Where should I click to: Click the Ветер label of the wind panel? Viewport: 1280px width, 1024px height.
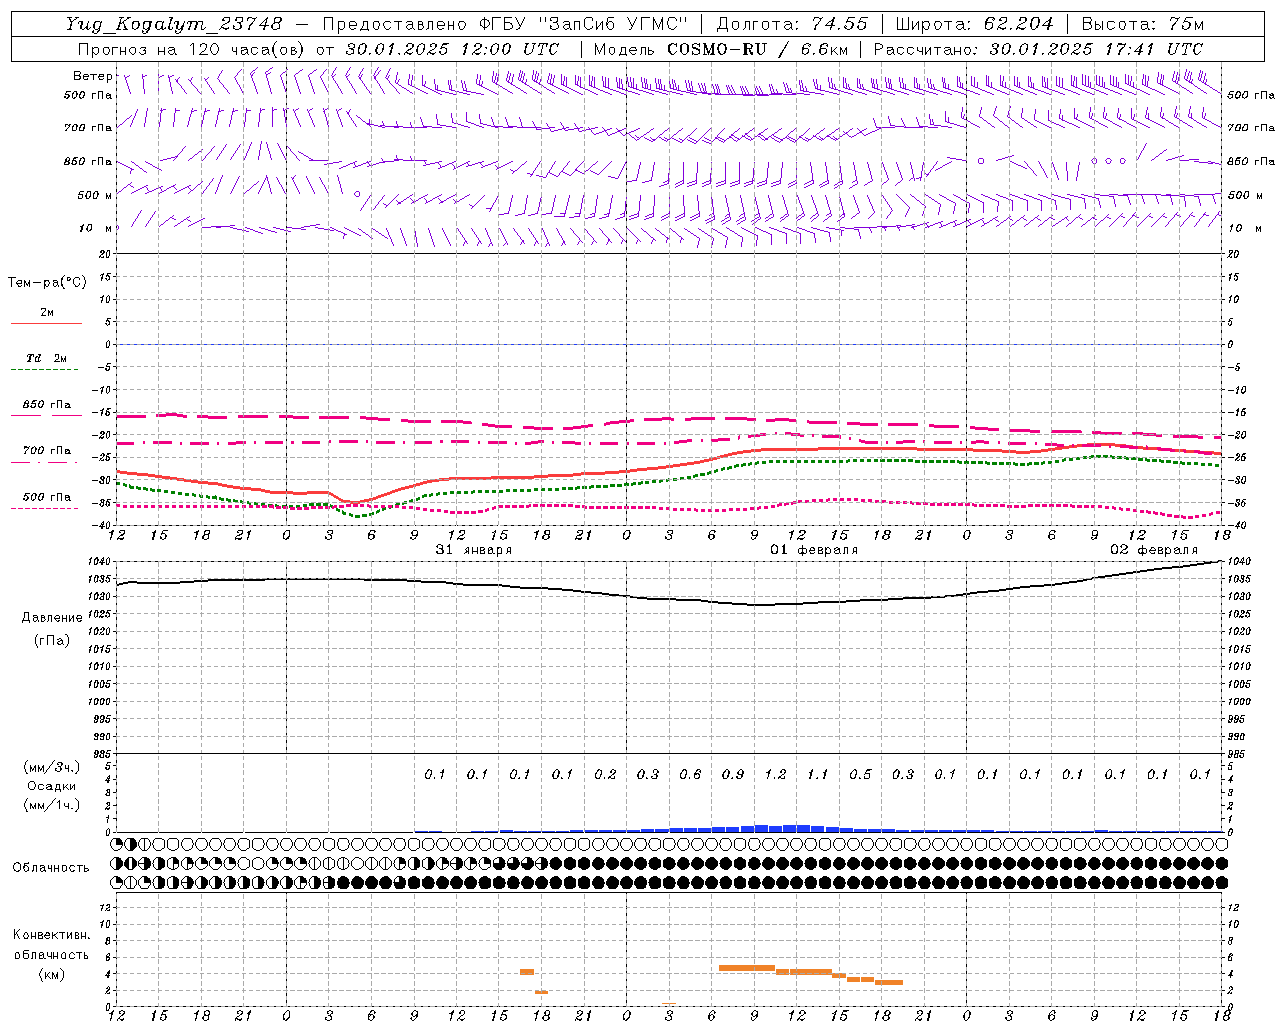pos(92,76)
